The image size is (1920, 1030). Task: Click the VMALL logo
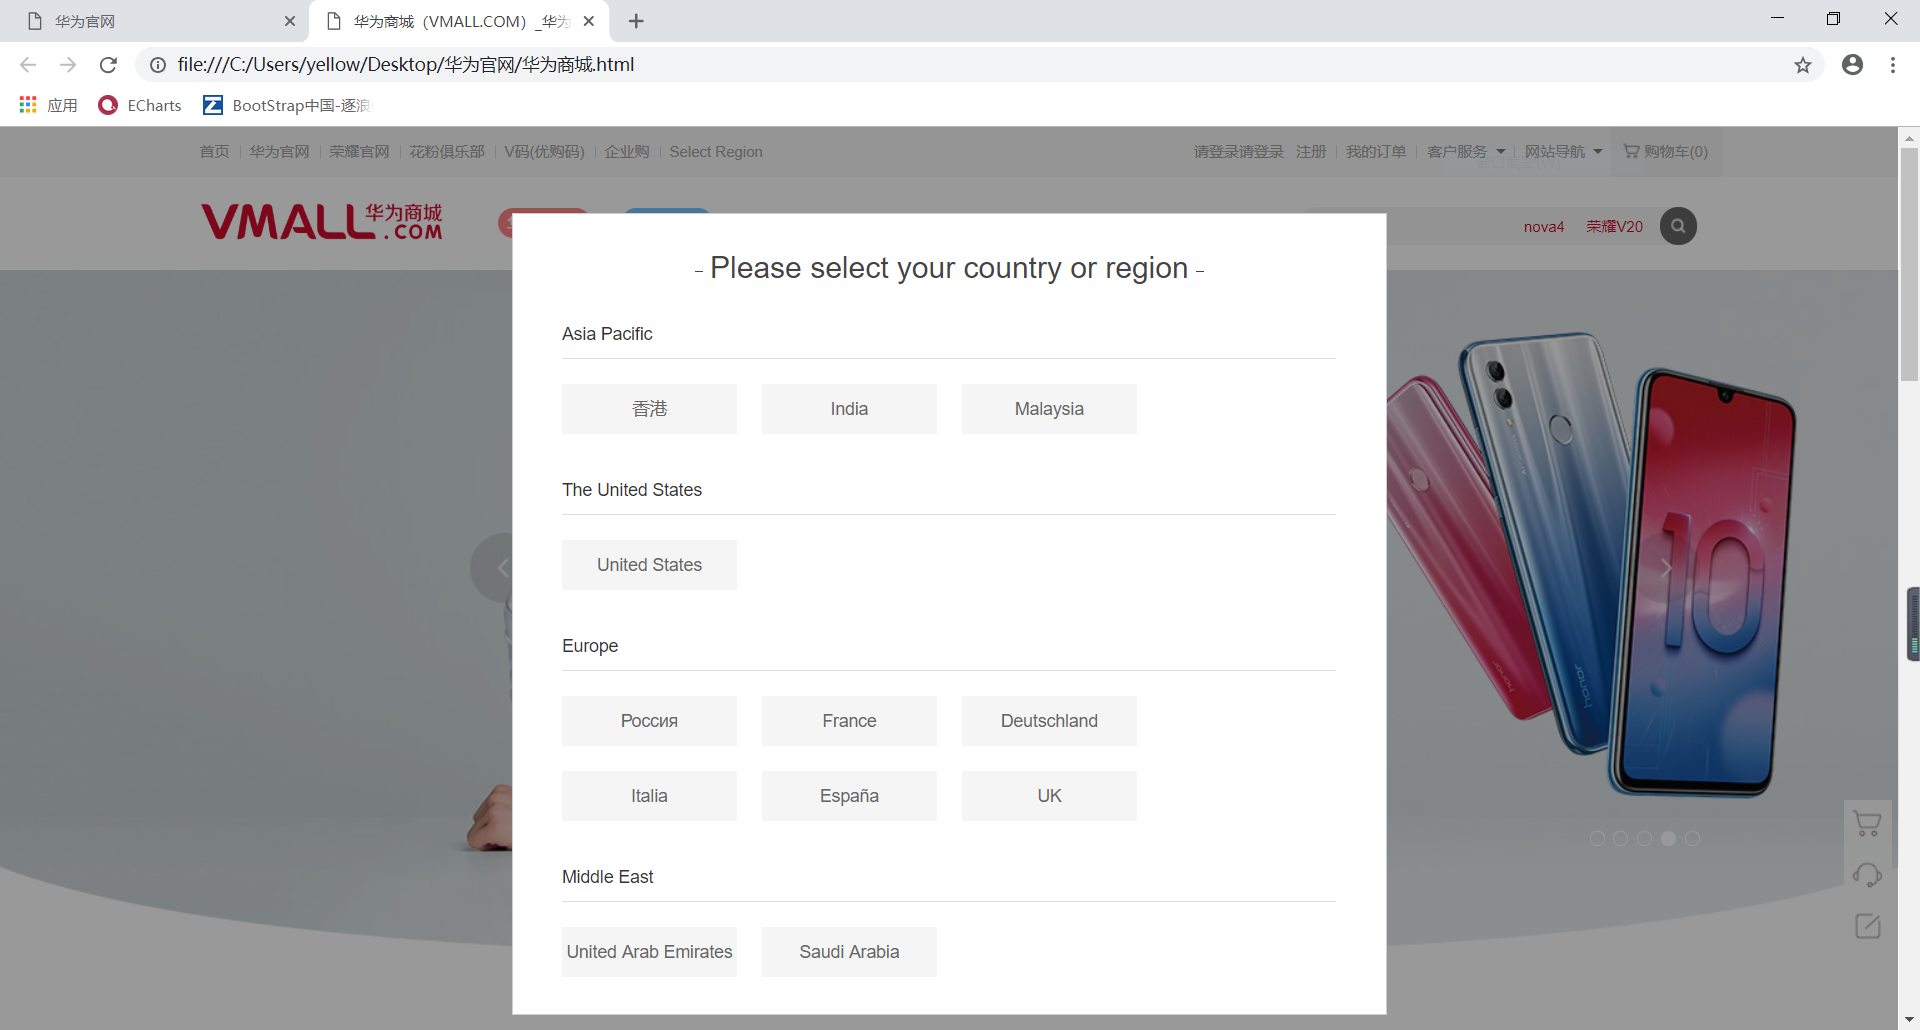[x=321, y=222]
